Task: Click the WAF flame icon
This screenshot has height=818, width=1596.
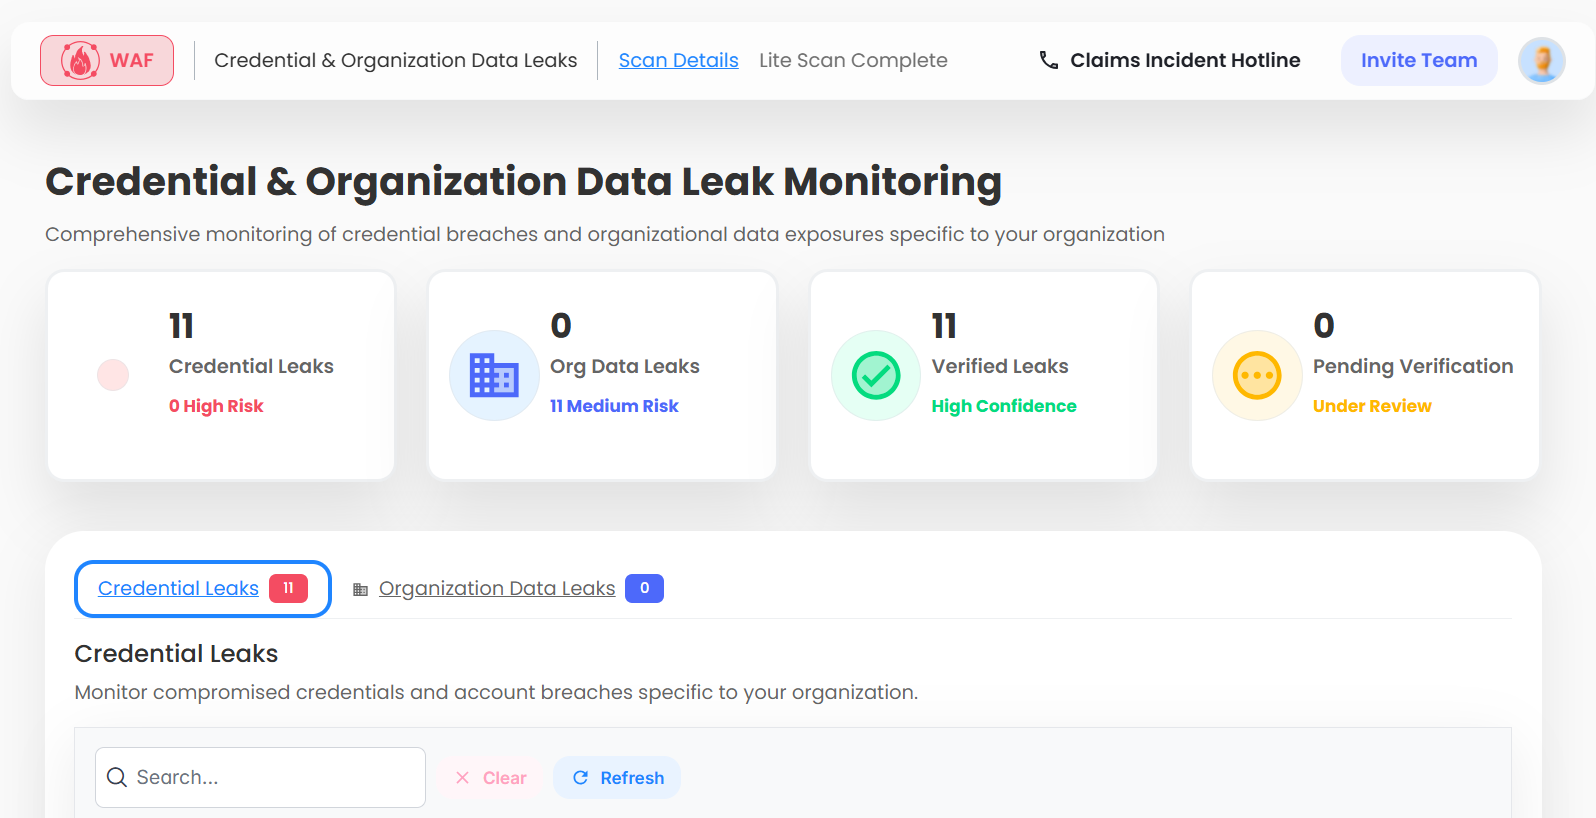Action: click(80, 61)
